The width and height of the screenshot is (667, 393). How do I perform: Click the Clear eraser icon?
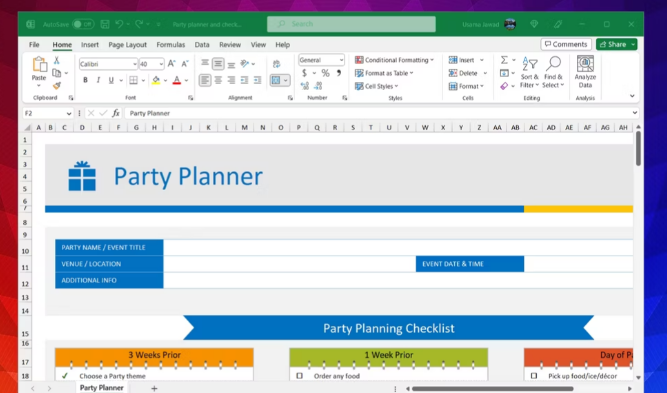tap(504, 86)
